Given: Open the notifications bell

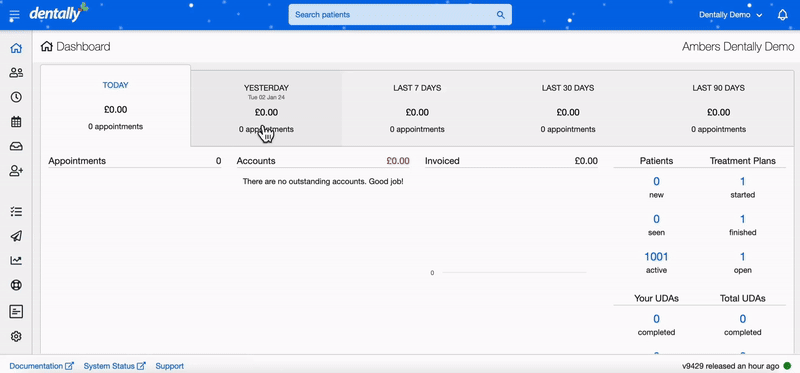Looking at the screenshot, I should point(783,15).
